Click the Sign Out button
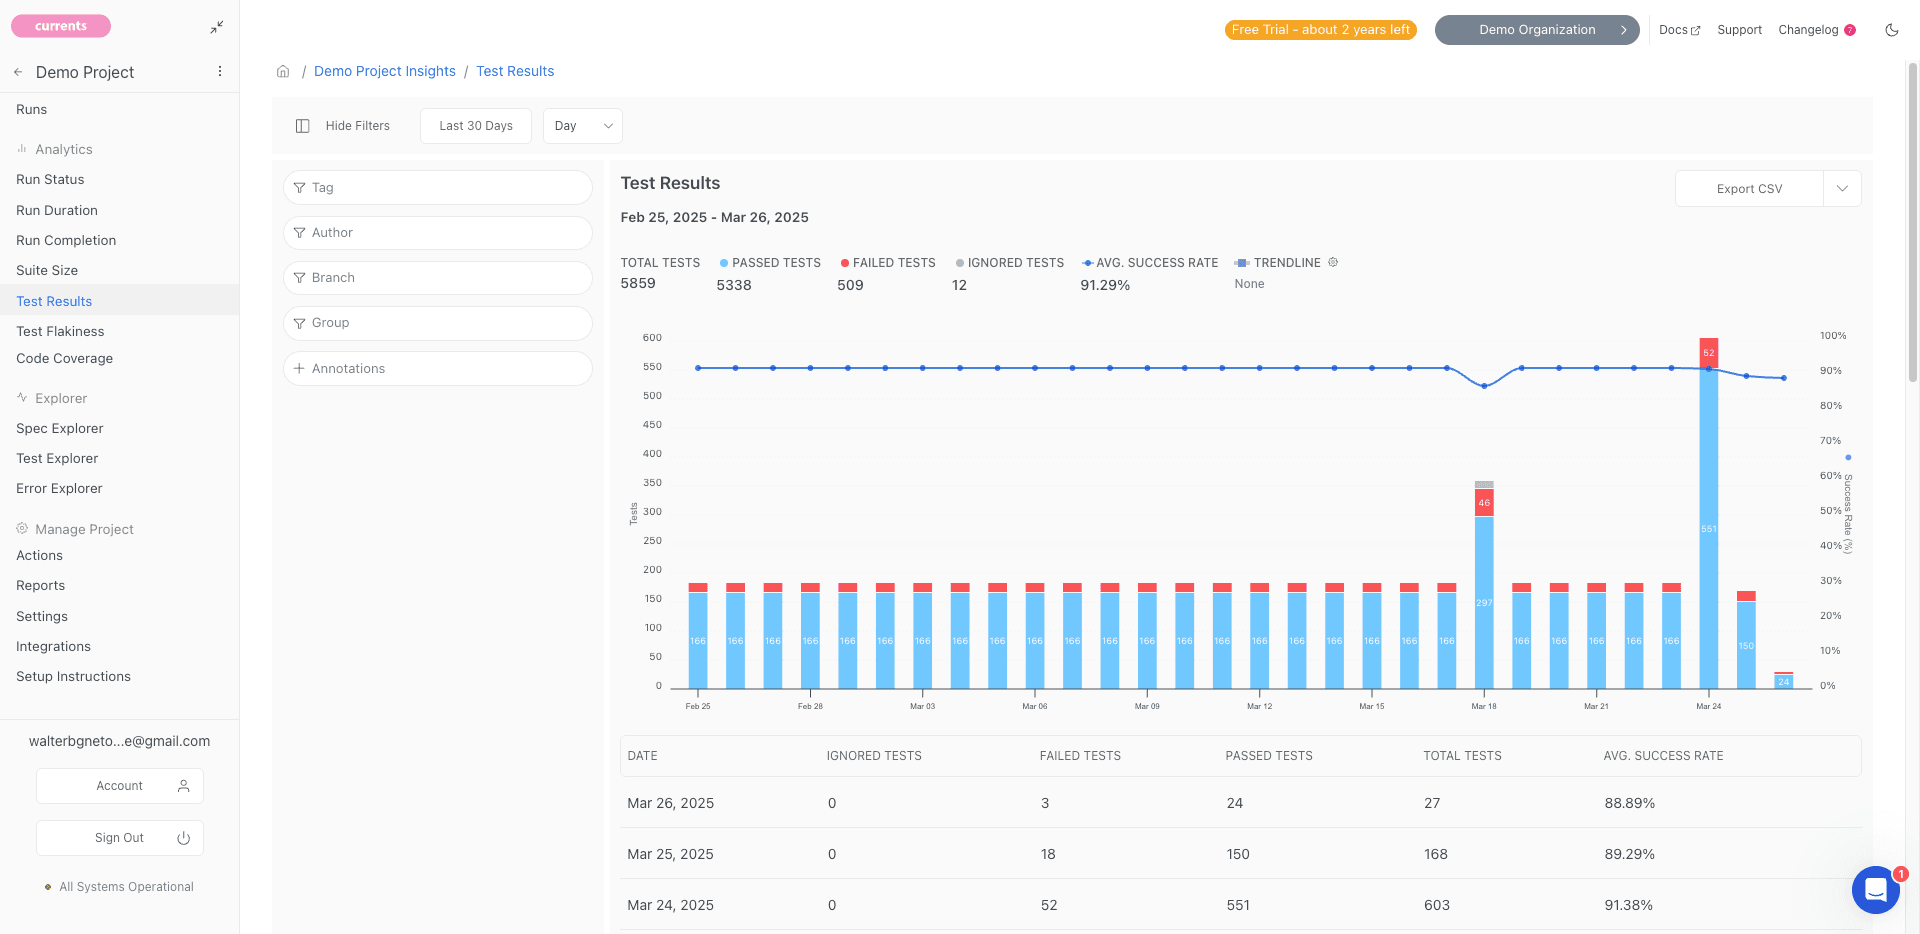The image size is (1920, 934). 120,838
